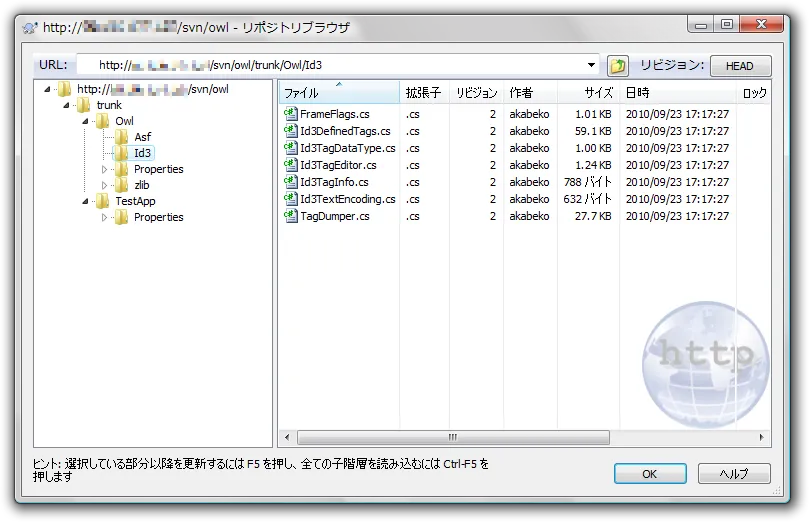Viewport: 809px width, 522px height.
Task: Sort by the 作者 column header
Action: coord(521,93)
